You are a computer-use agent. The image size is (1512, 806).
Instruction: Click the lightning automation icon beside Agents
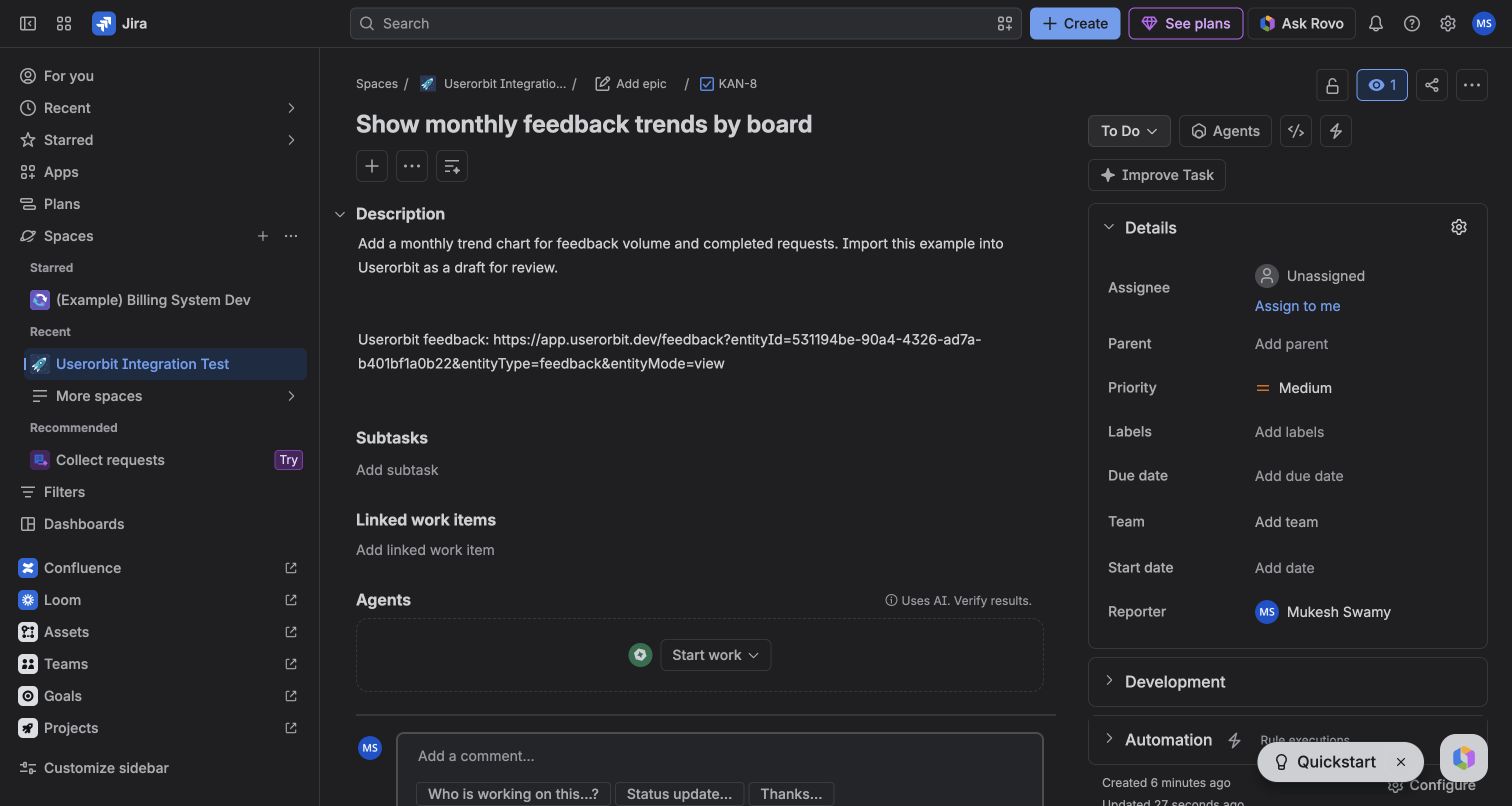1336,131
